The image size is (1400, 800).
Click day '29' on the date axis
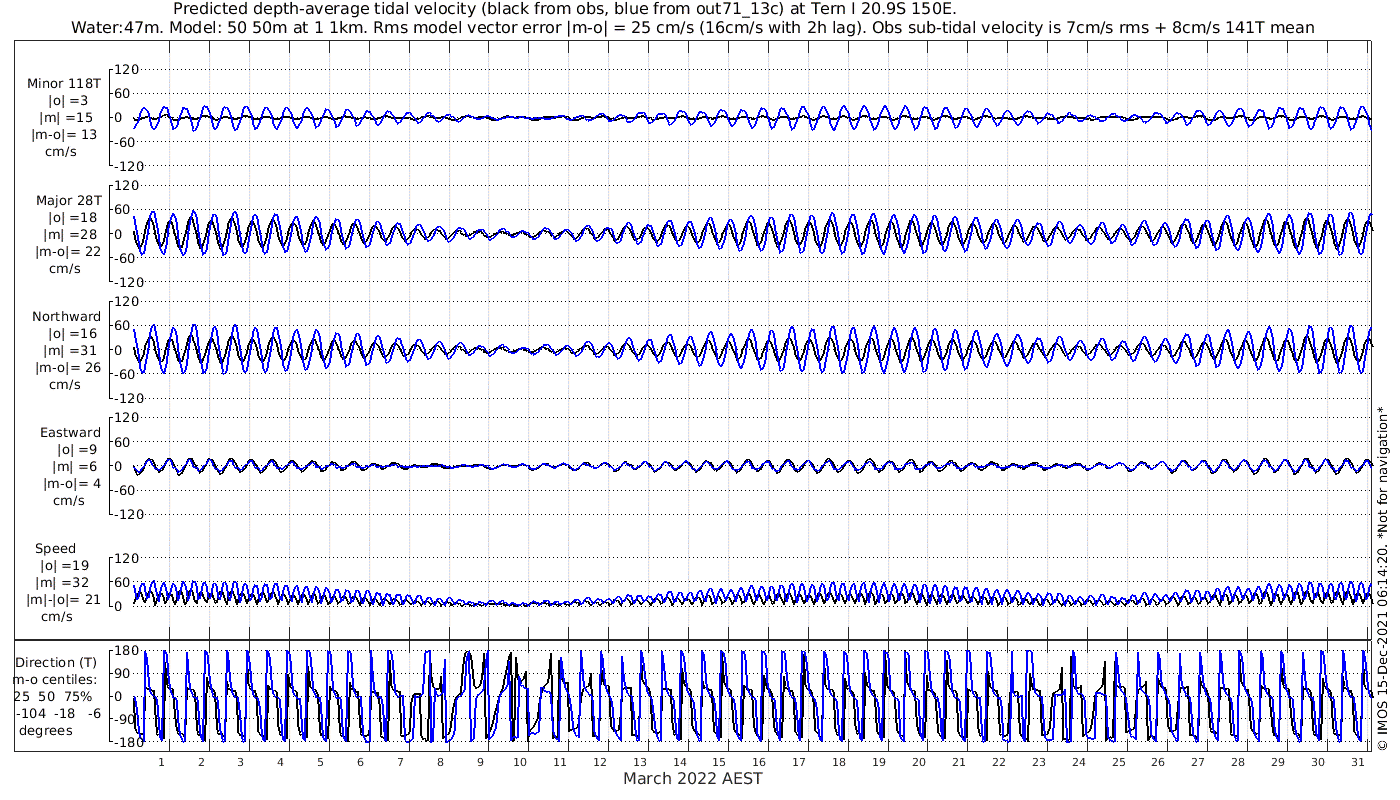click(1278, 761)
